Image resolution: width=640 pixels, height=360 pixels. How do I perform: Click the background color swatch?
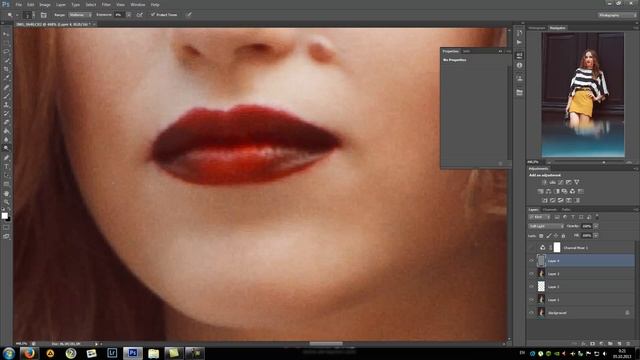point(9,219)
